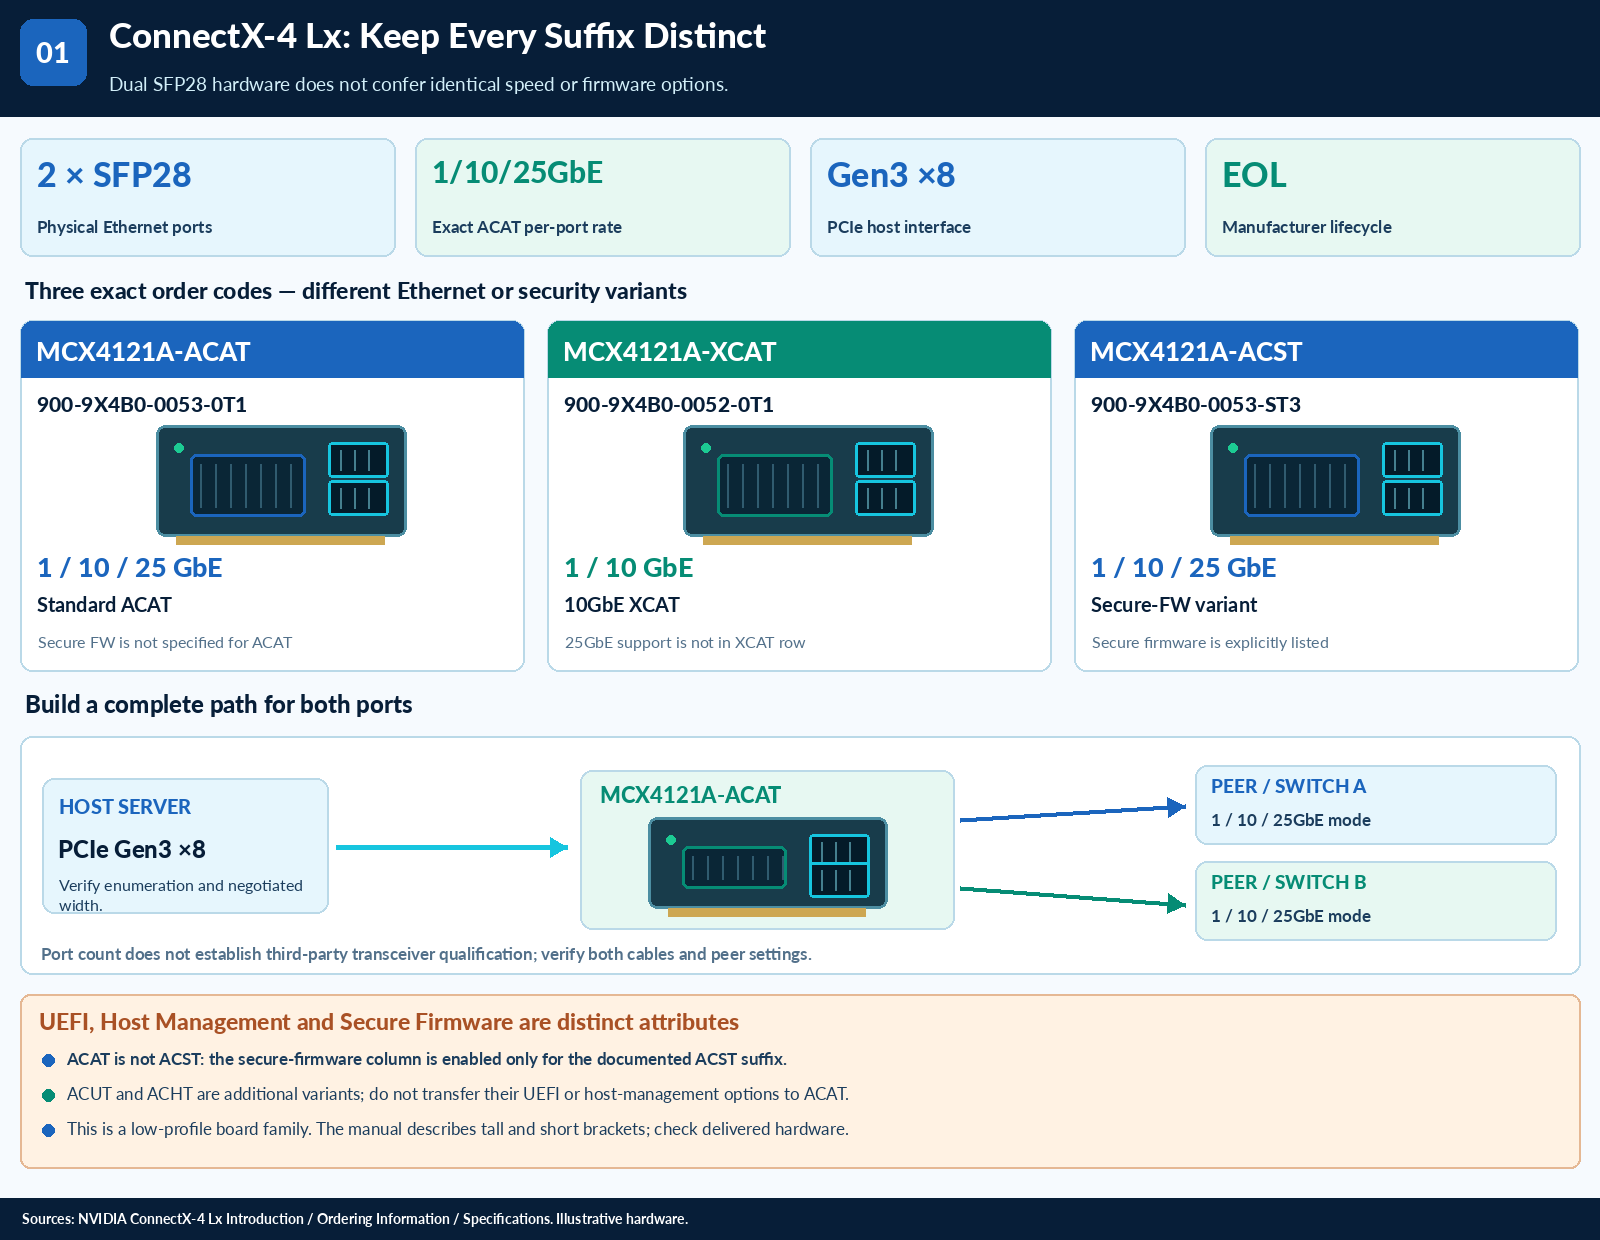Select the MCX4121A-ACST card header

pyautogui.click(x=1326, y=350)
